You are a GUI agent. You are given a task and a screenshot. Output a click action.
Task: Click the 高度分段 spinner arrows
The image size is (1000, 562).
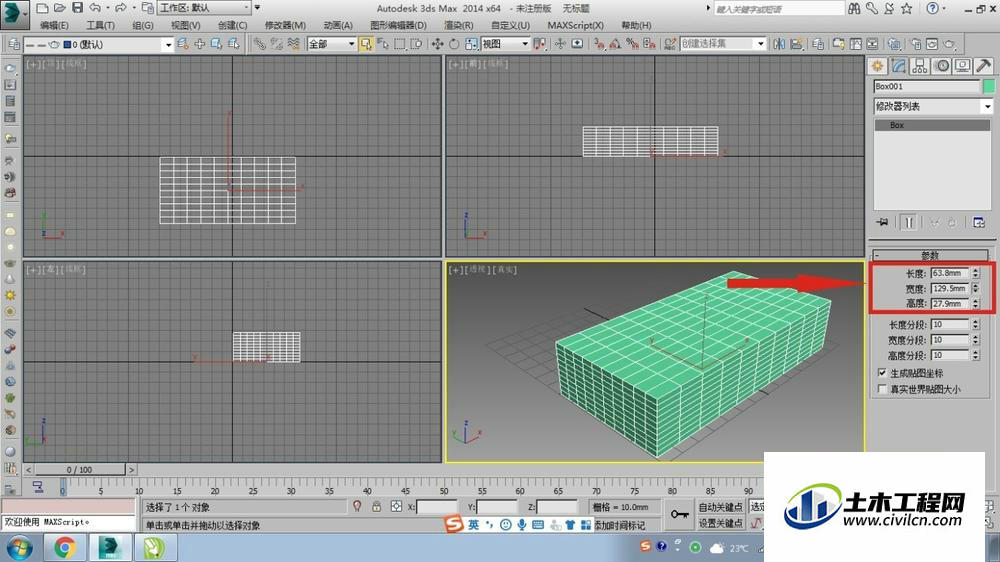[976, 355]
